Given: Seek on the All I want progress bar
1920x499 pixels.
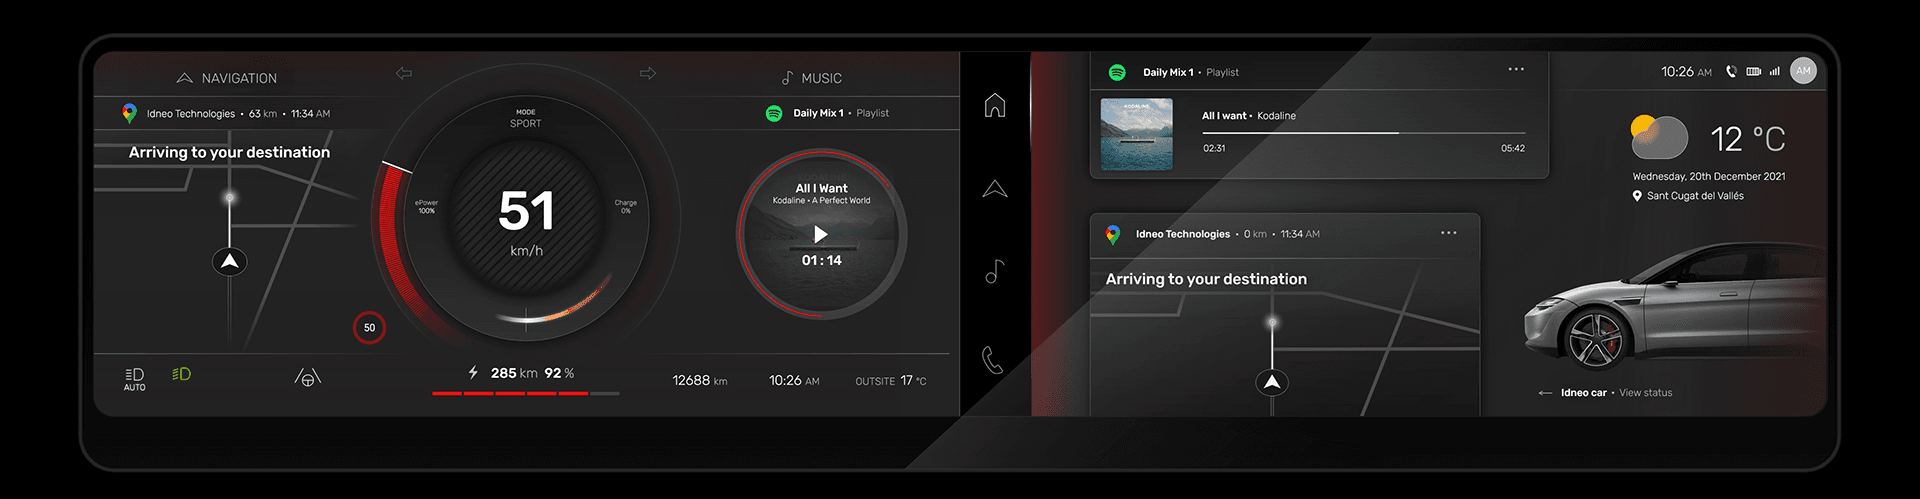Looking at the screenshot, I should point(1363,133).
